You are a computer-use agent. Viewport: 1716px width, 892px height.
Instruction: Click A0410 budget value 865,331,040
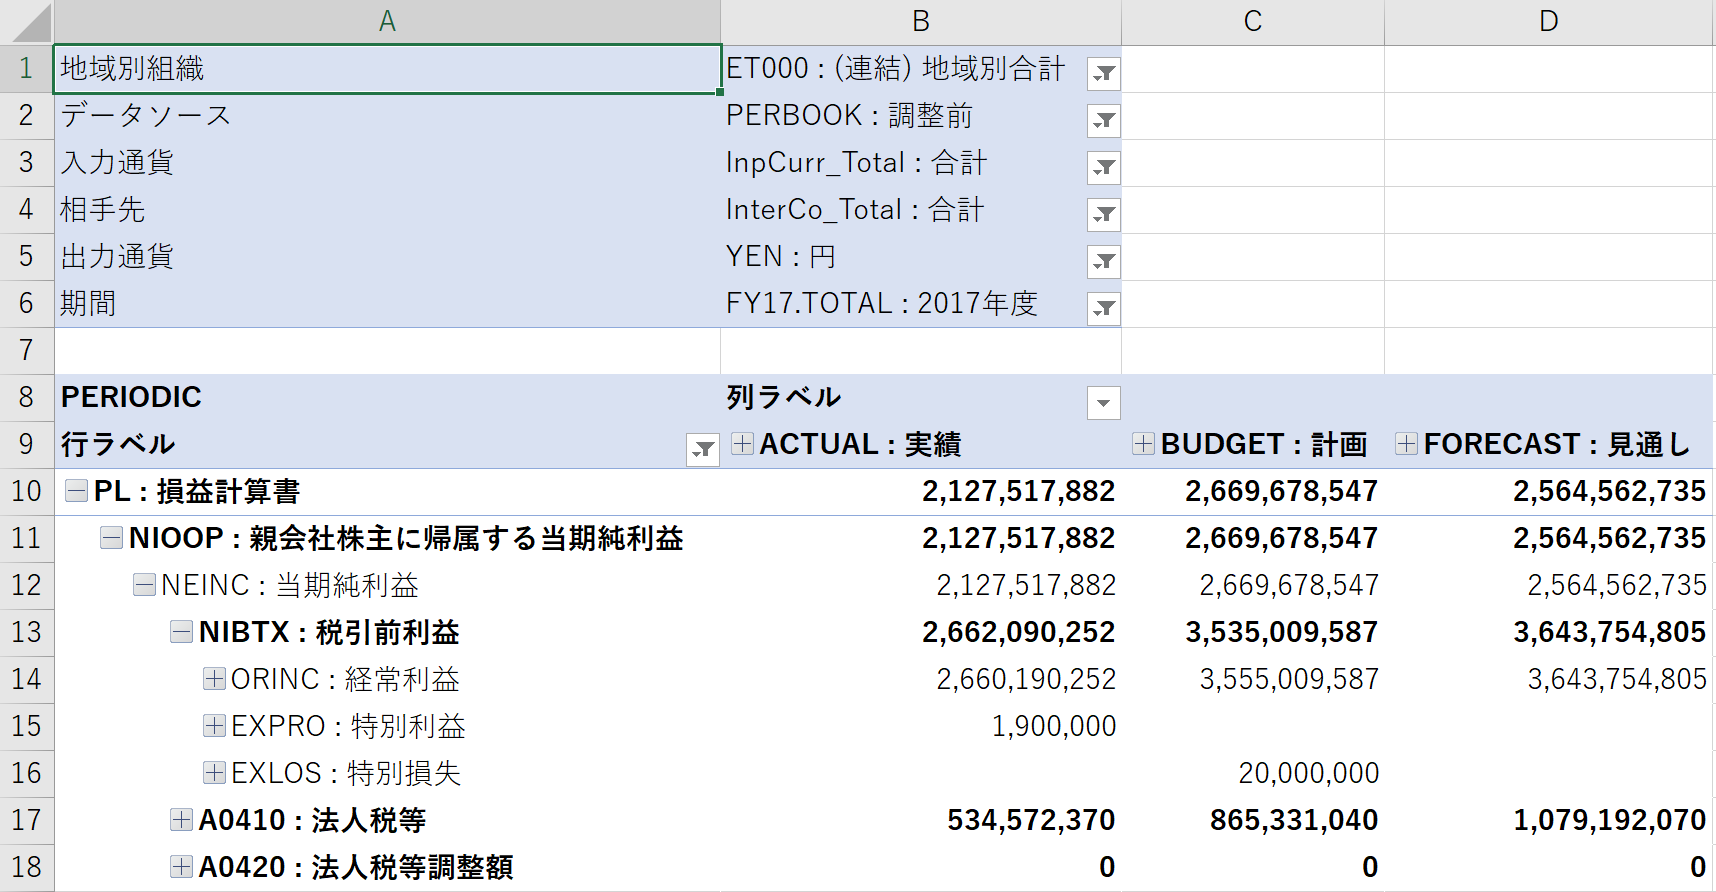tap(1294, 820)
